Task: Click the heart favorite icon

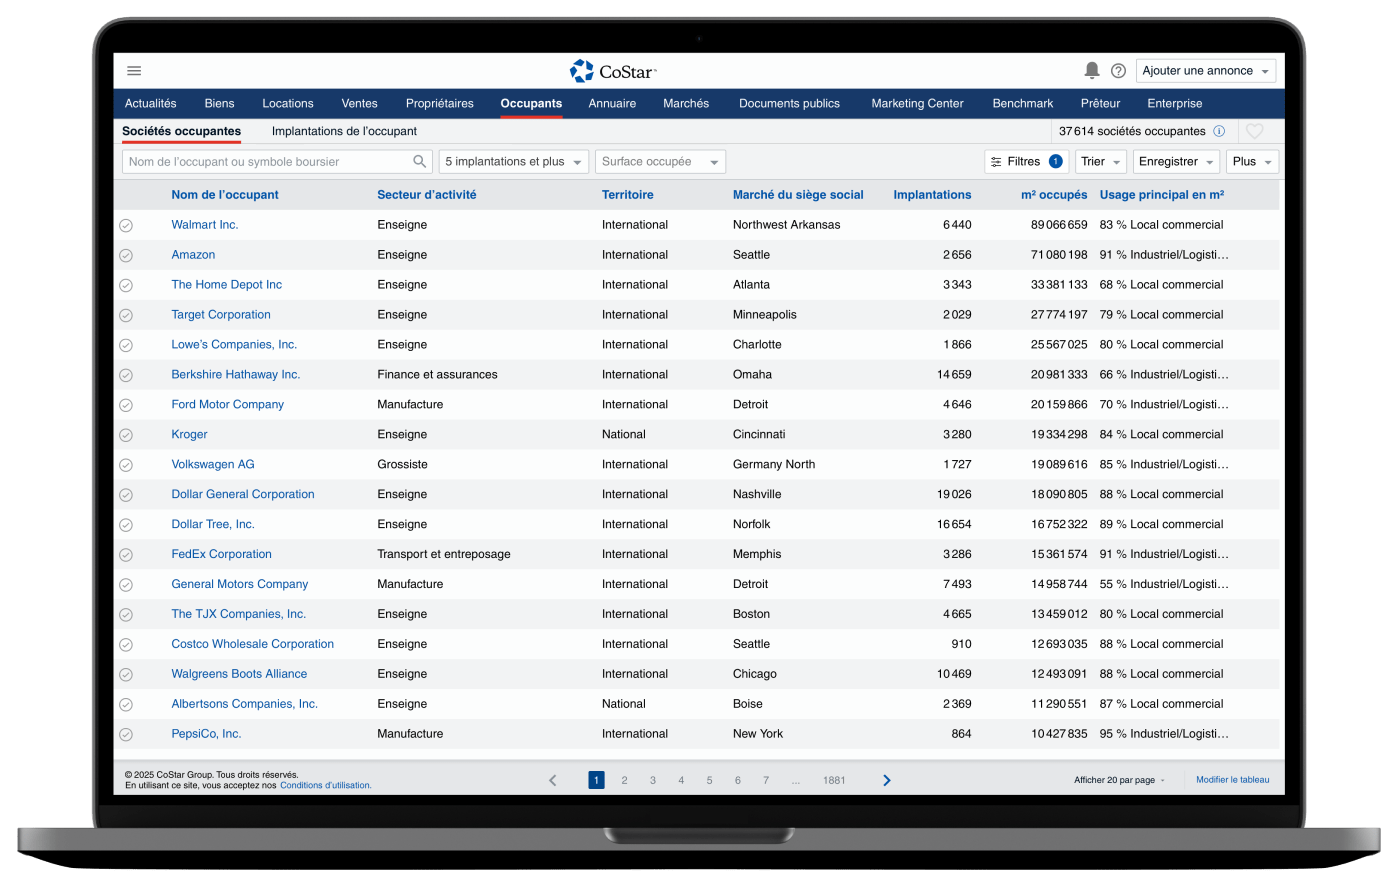Action: click(1255, 131)
